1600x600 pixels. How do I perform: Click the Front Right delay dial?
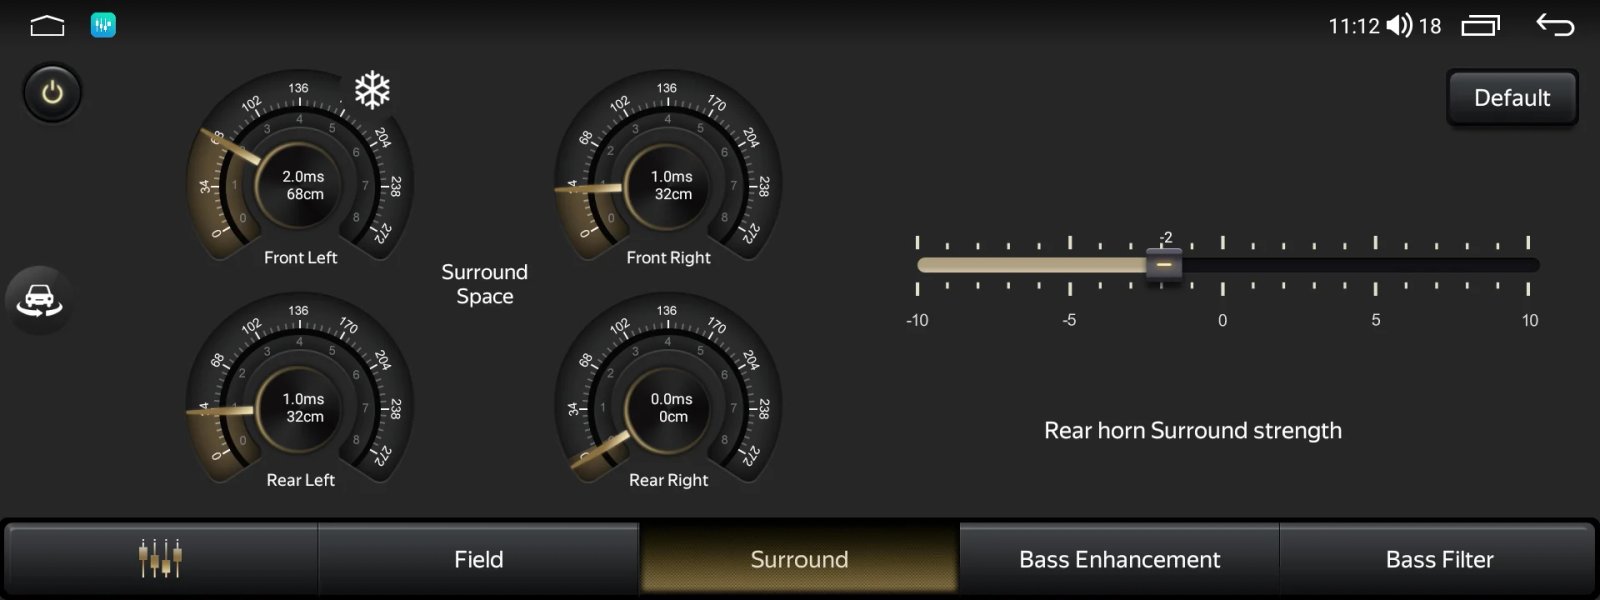(x=670, y=186)
